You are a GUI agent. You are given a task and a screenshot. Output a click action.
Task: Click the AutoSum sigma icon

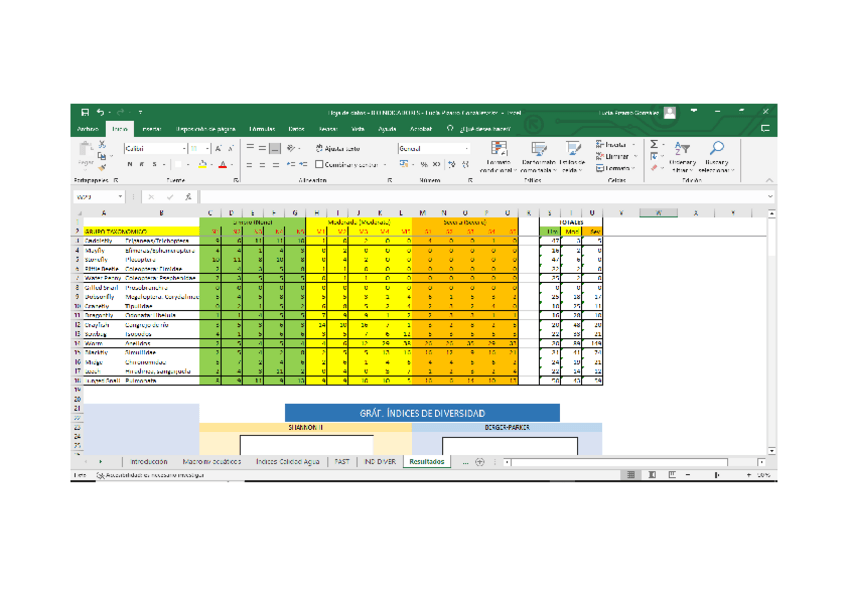tap(654, 144)
